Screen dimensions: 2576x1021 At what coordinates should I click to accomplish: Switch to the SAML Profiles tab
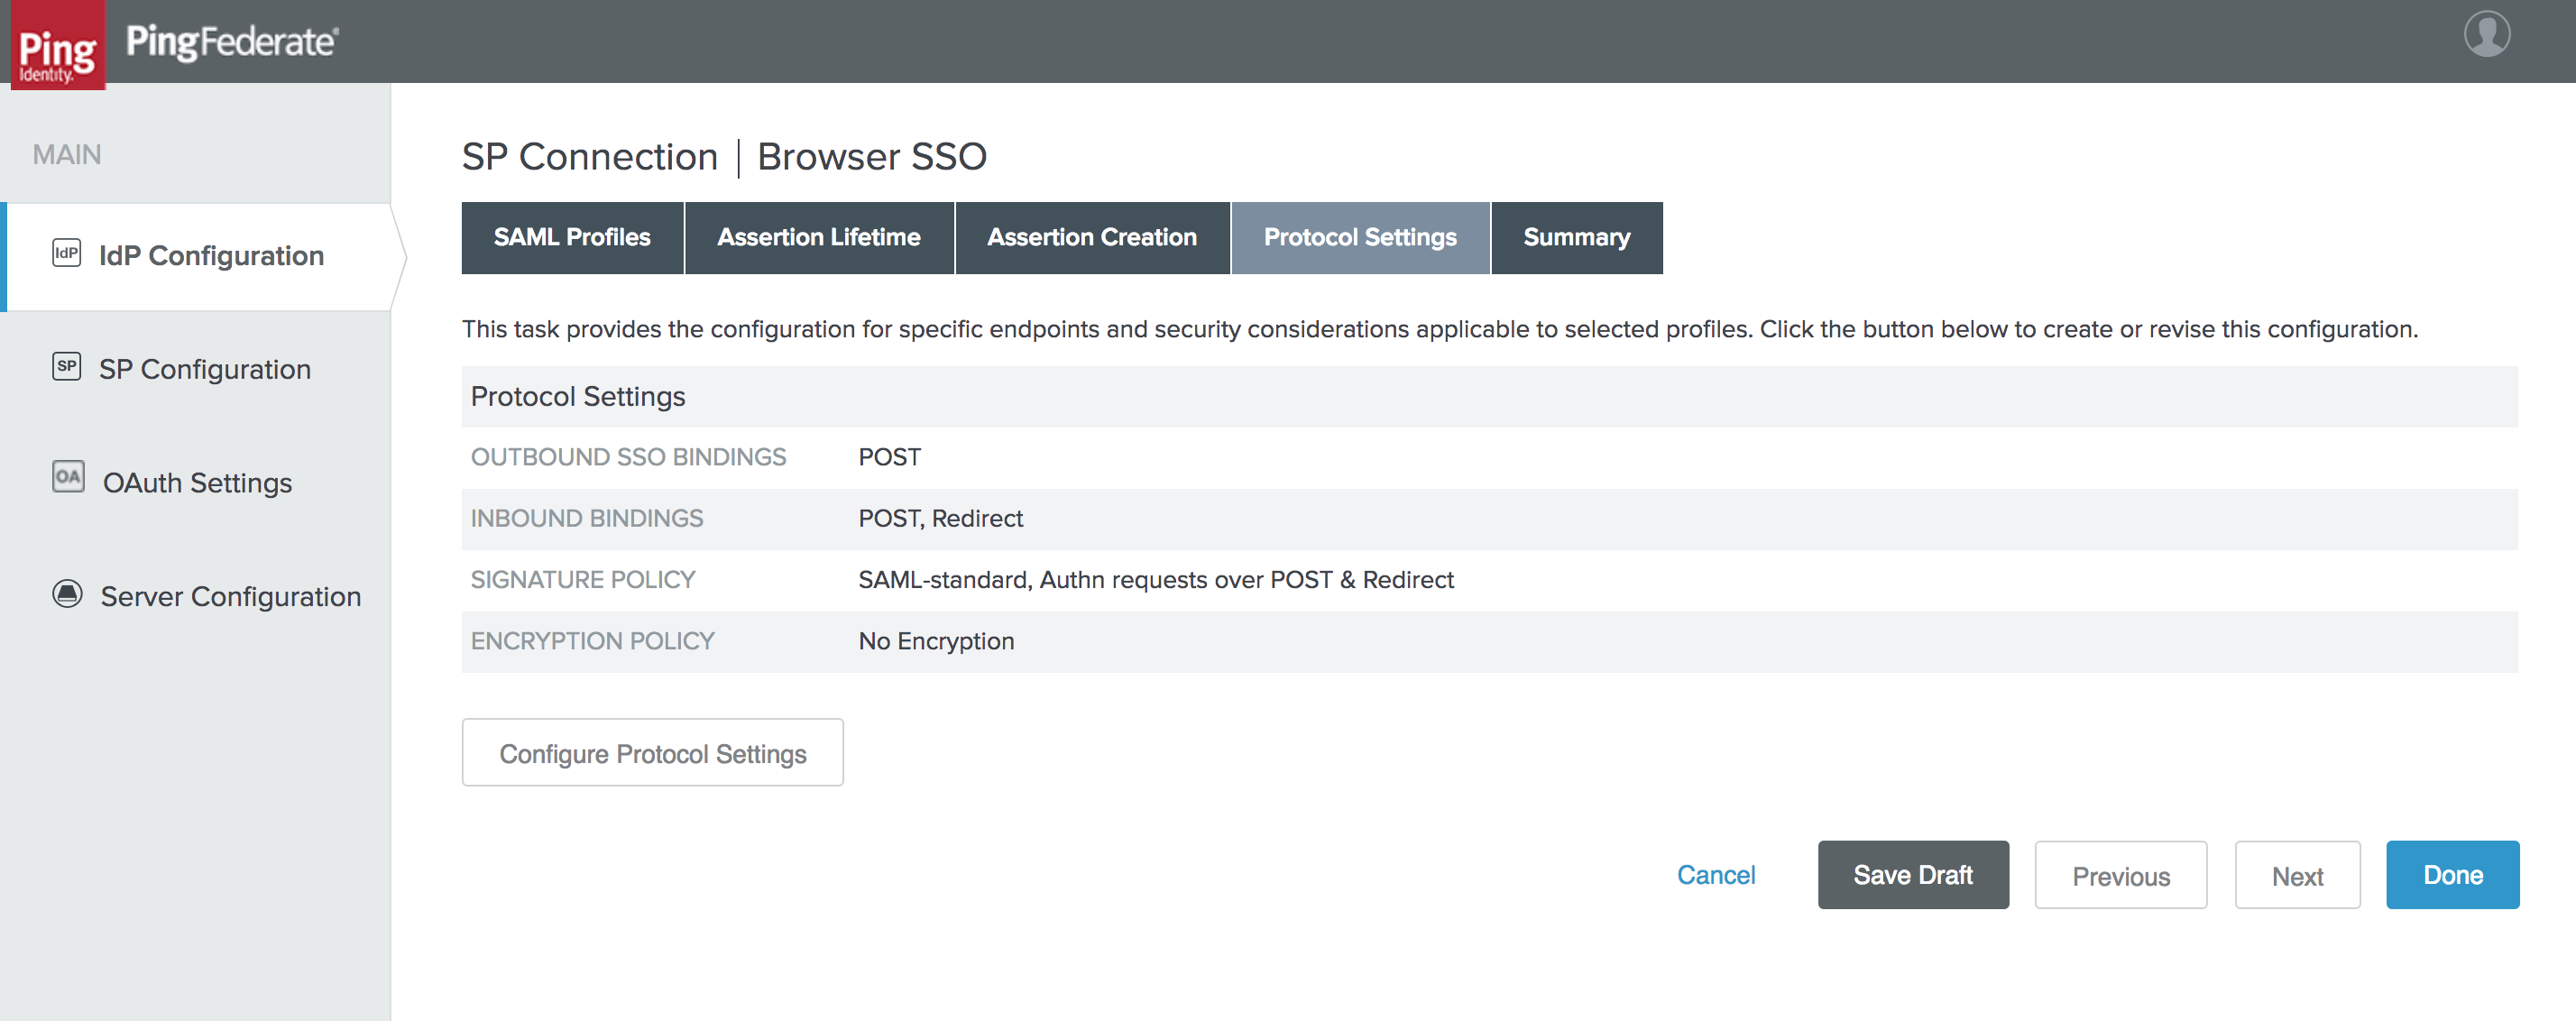572,238
